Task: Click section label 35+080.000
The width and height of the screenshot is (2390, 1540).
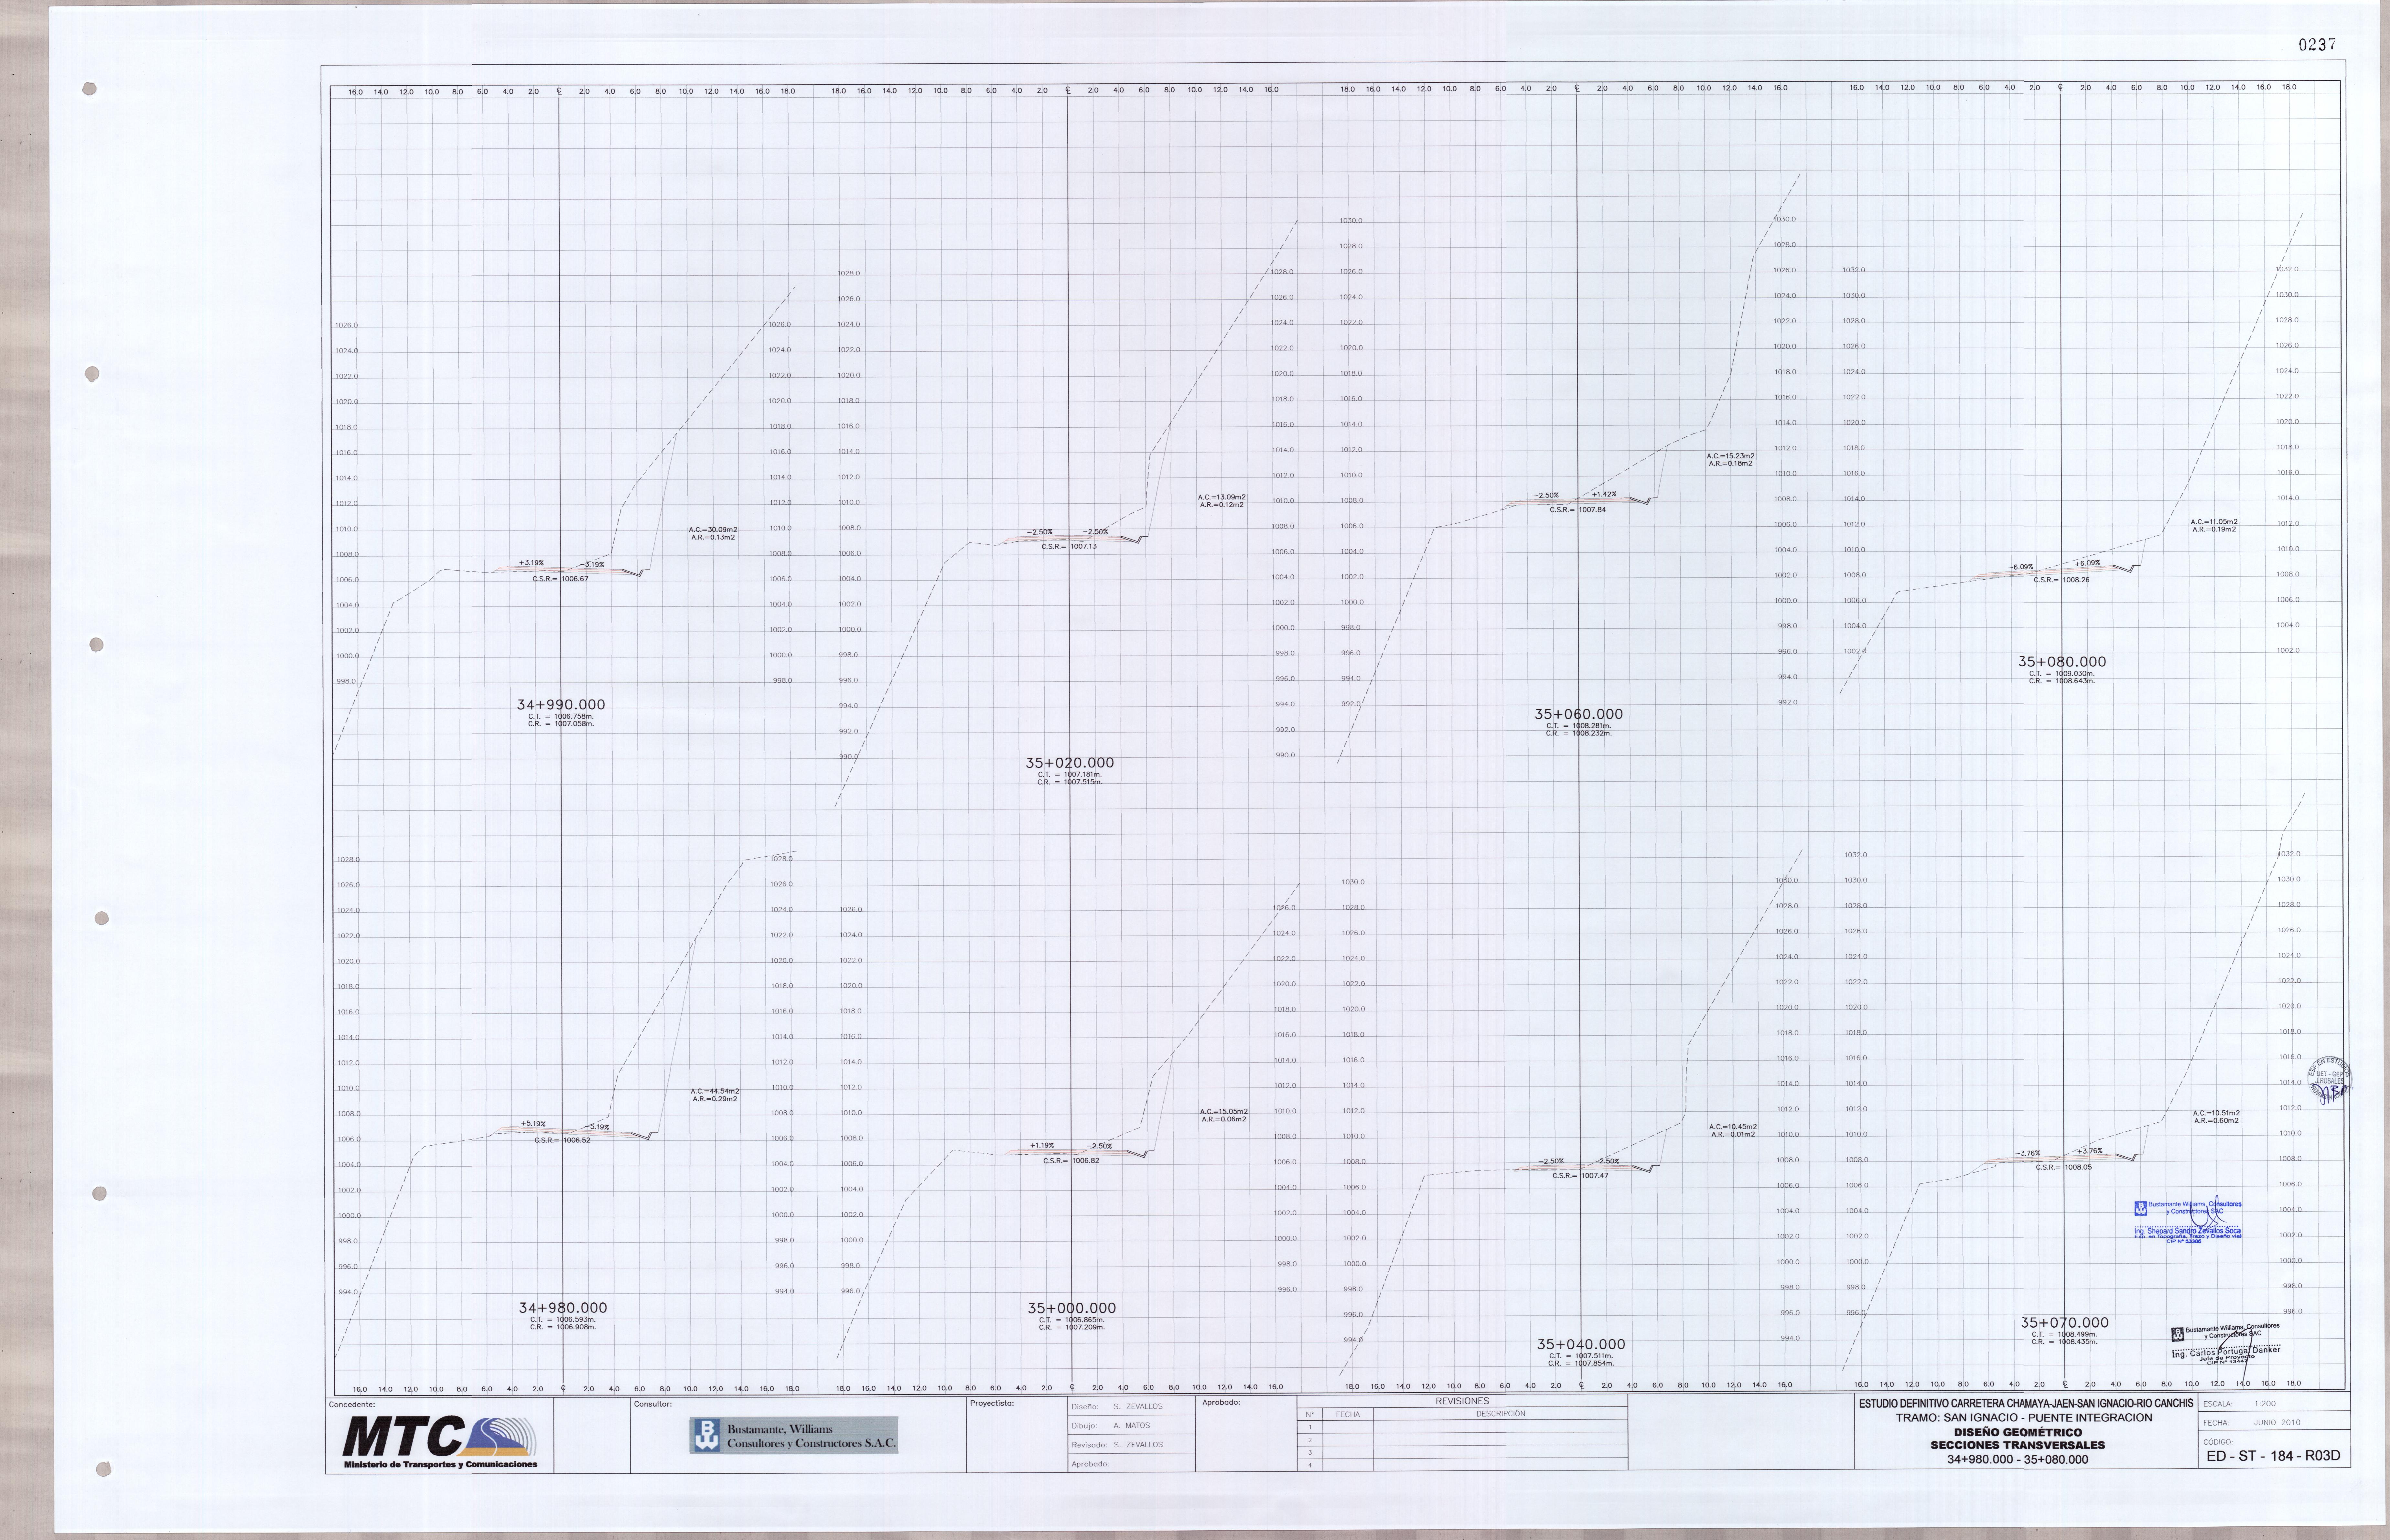Action: pyautogui.click(x=2062, y=662)
